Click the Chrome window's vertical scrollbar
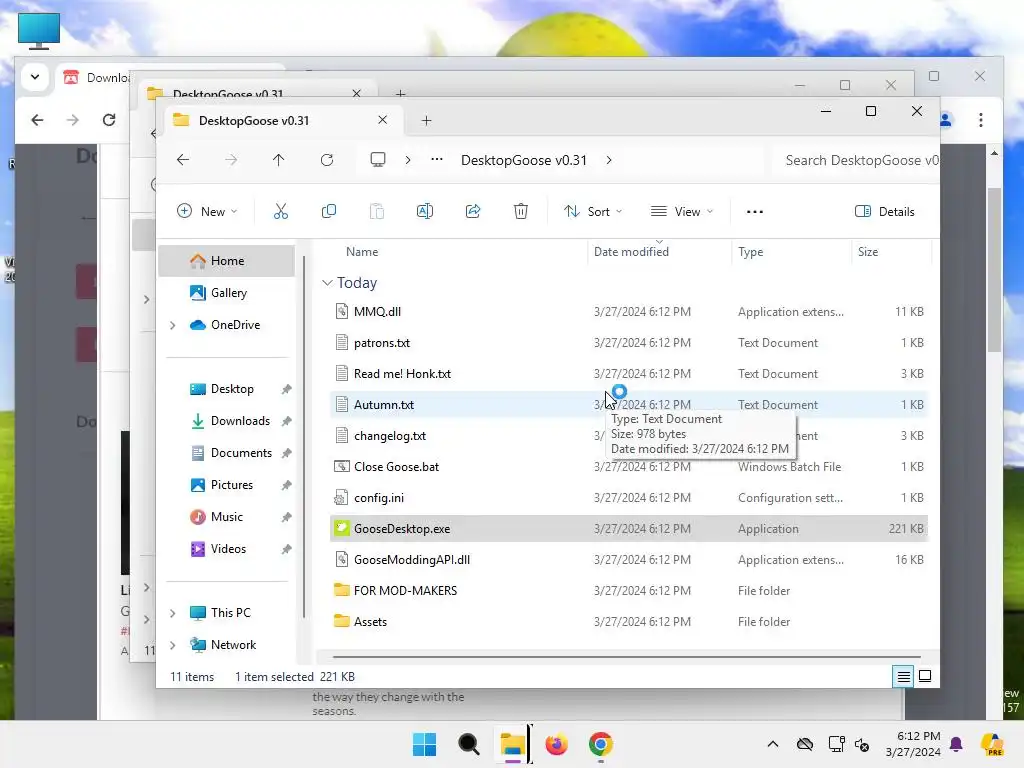 [994, 270]
